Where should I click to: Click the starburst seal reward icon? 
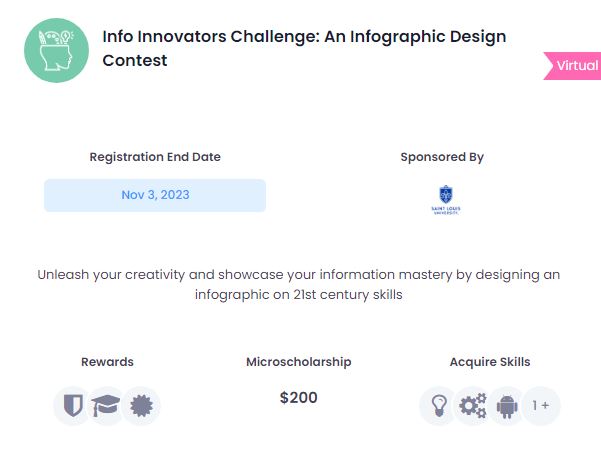pos(141,406)
